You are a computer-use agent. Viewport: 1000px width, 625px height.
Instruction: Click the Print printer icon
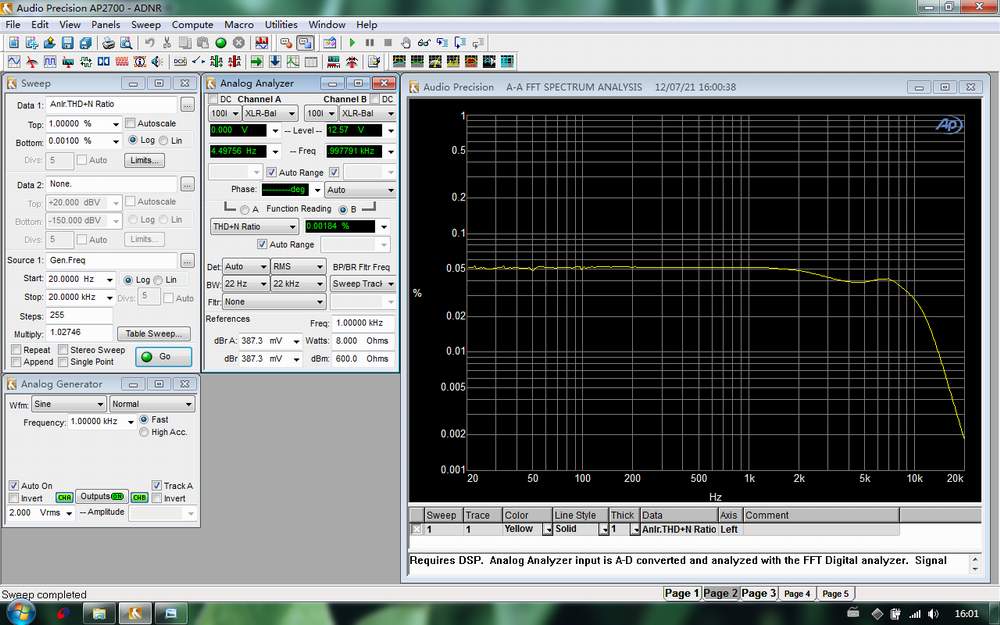[x=108, y=43]
